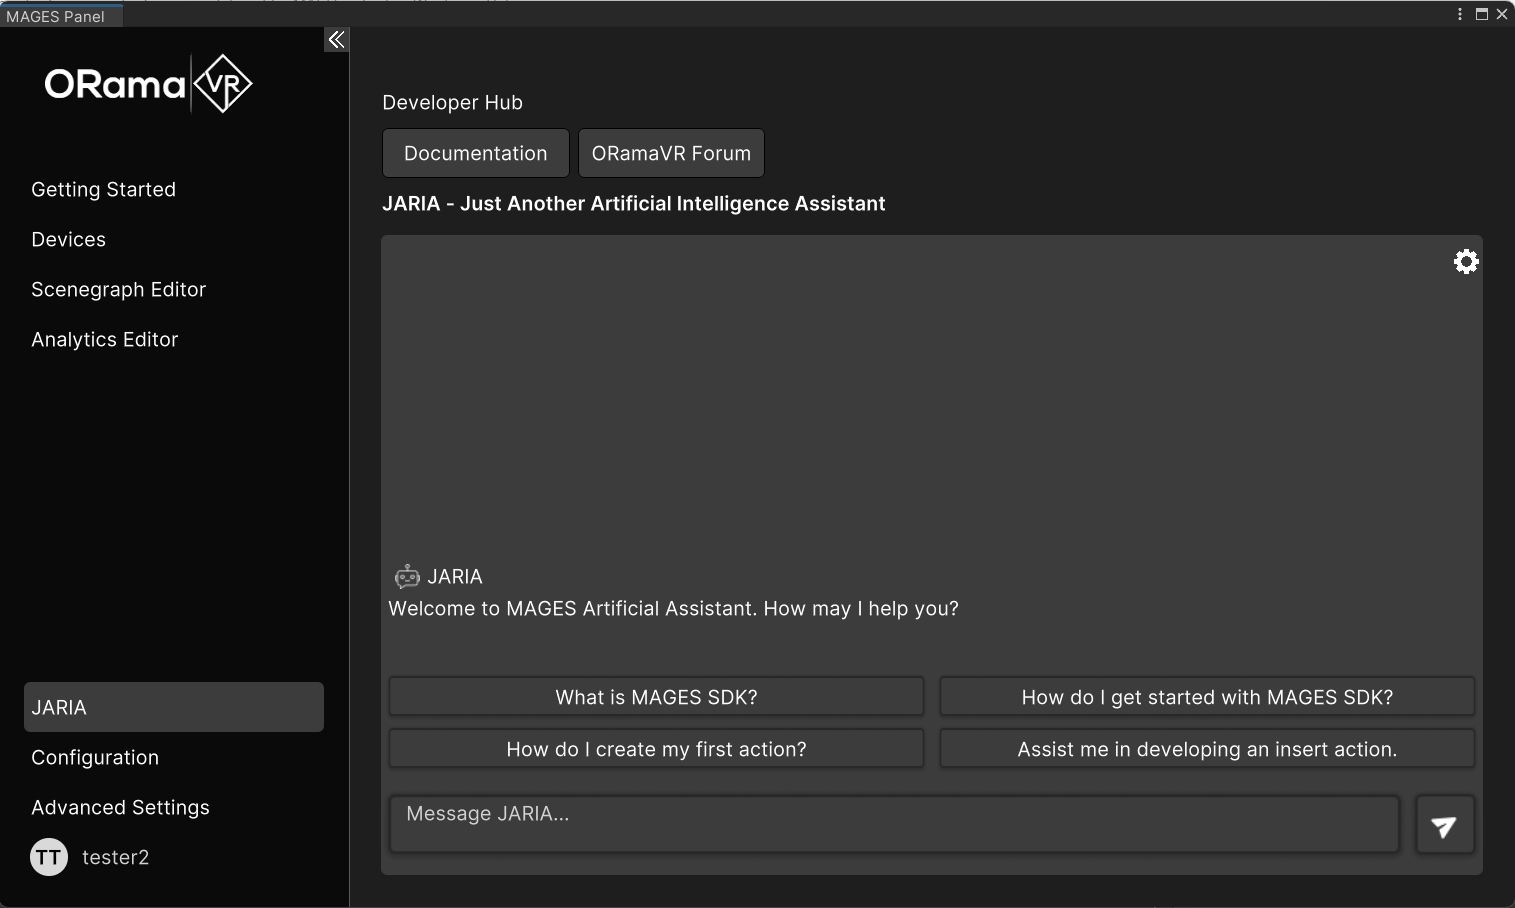Go to Devices in the sidebar
The height and width of the screenshot is (908, 1515).
click(68, 239)
